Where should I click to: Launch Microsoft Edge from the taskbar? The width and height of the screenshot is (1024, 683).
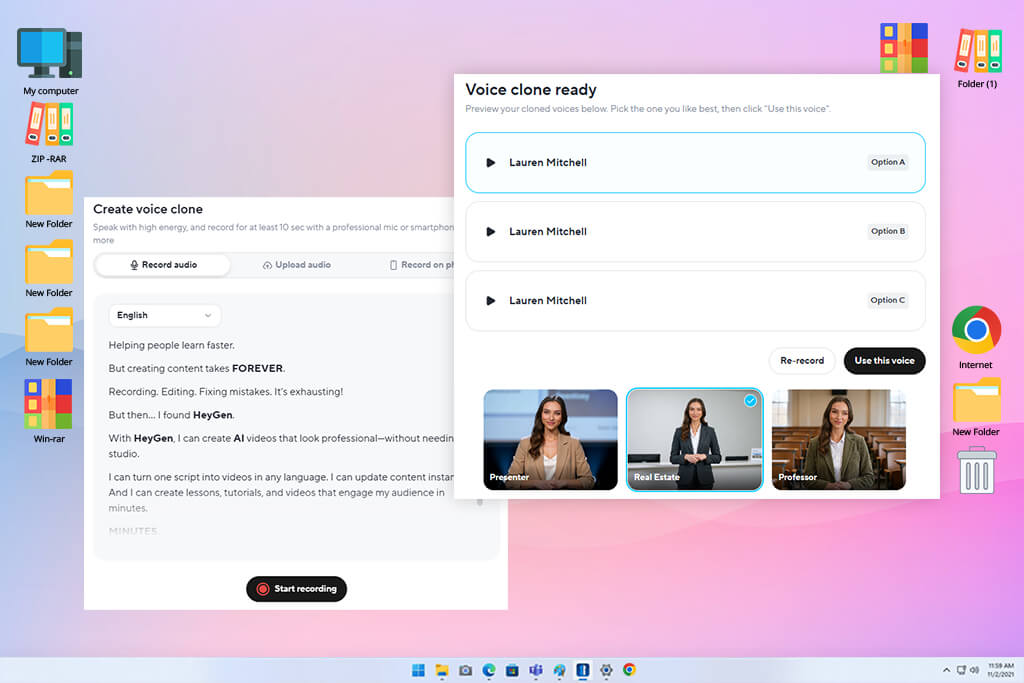pos(489,670)
